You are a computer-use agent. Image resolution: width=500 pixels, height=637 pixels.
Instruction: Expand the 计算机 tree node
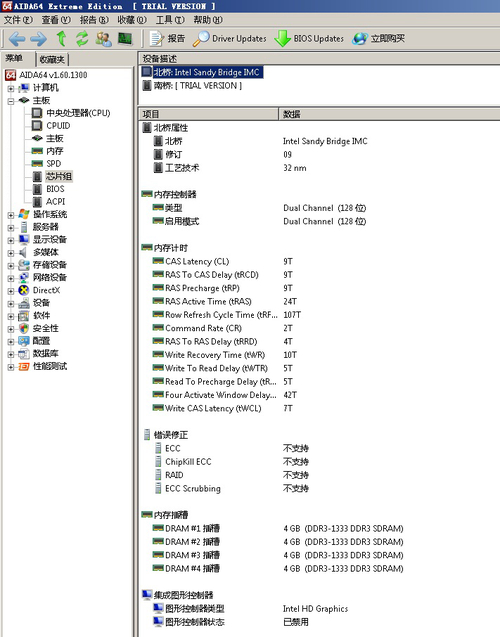[11, 88]
